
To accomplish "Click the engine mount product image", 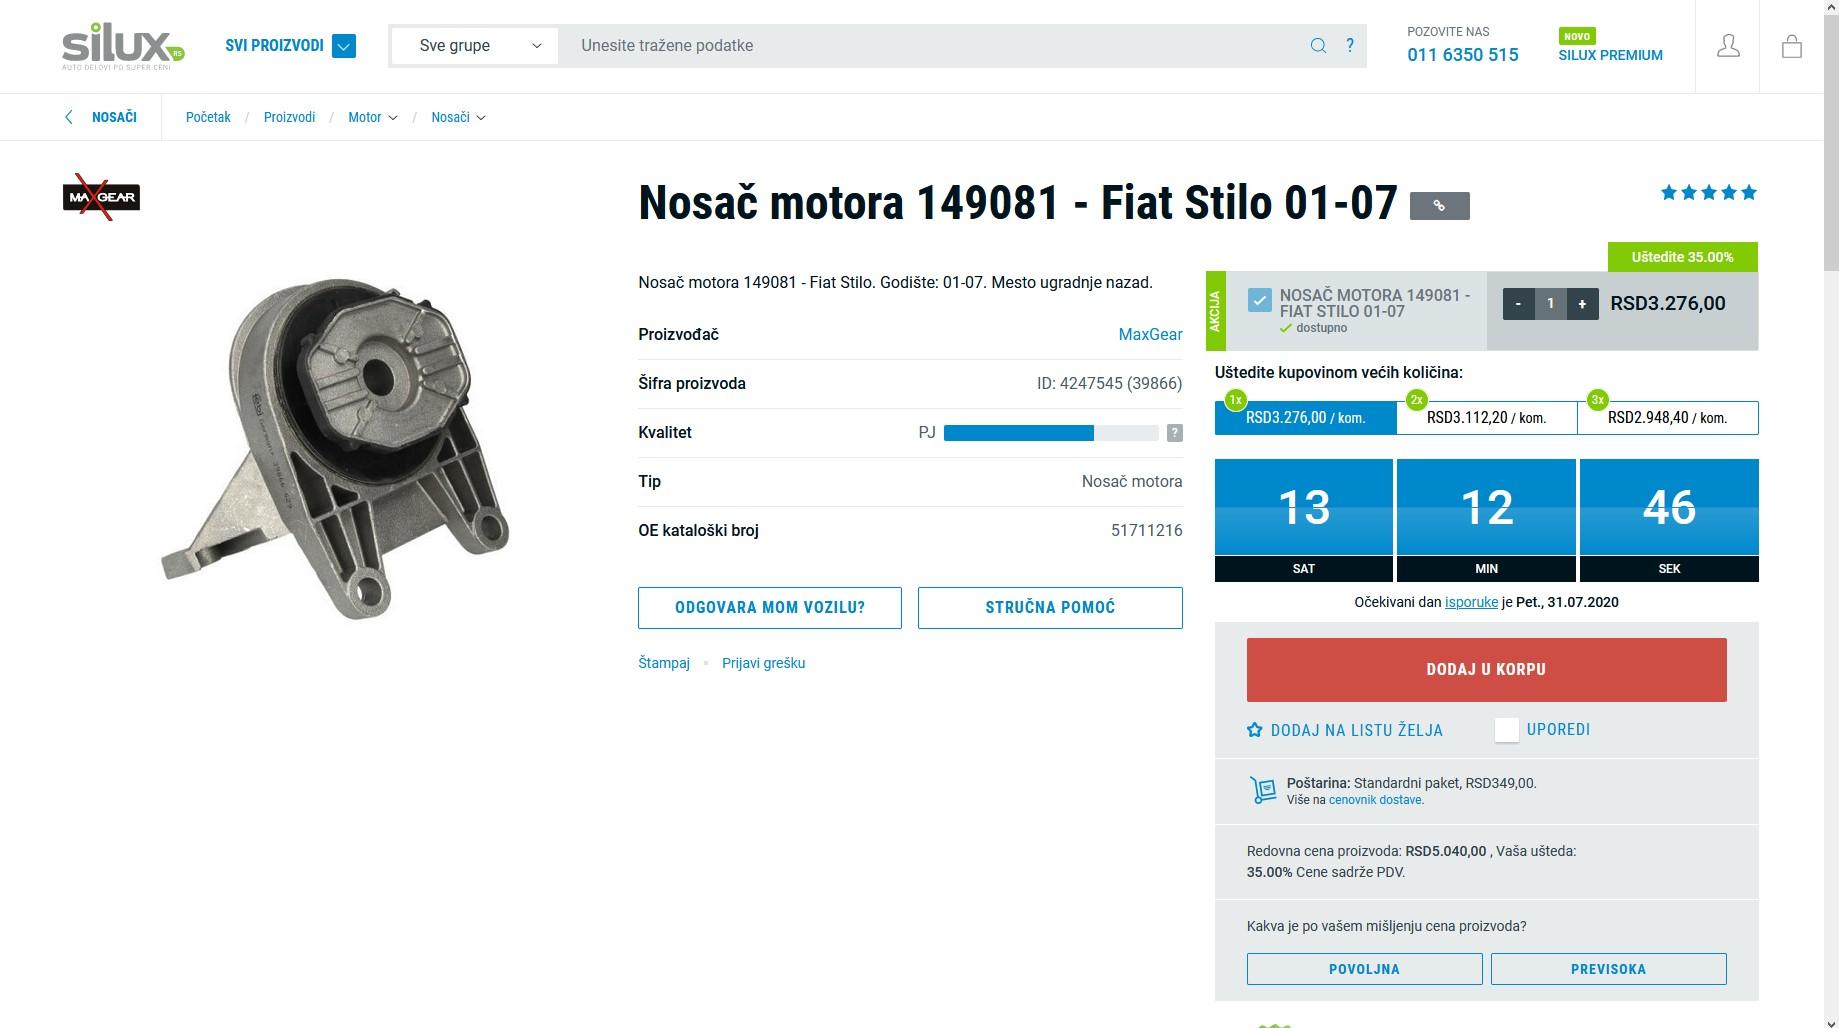I will point(335,448).
